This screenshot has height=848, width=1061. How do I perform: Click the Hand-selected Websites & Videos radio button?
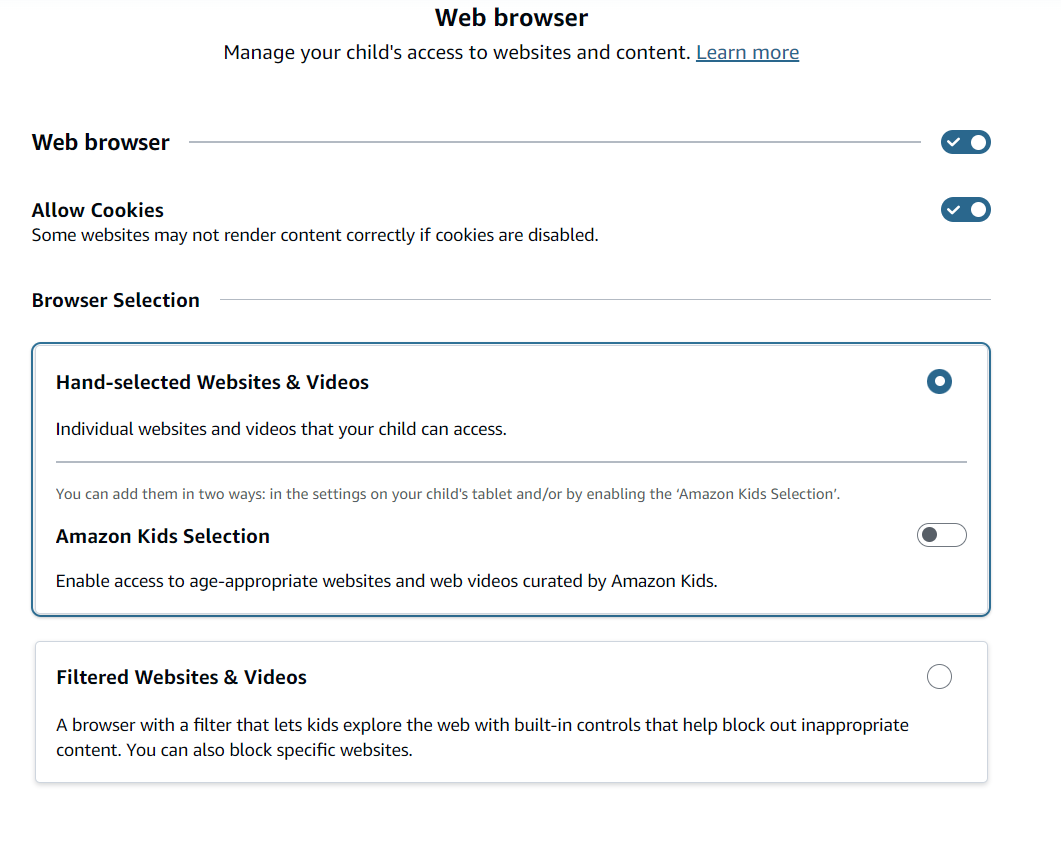939,381
